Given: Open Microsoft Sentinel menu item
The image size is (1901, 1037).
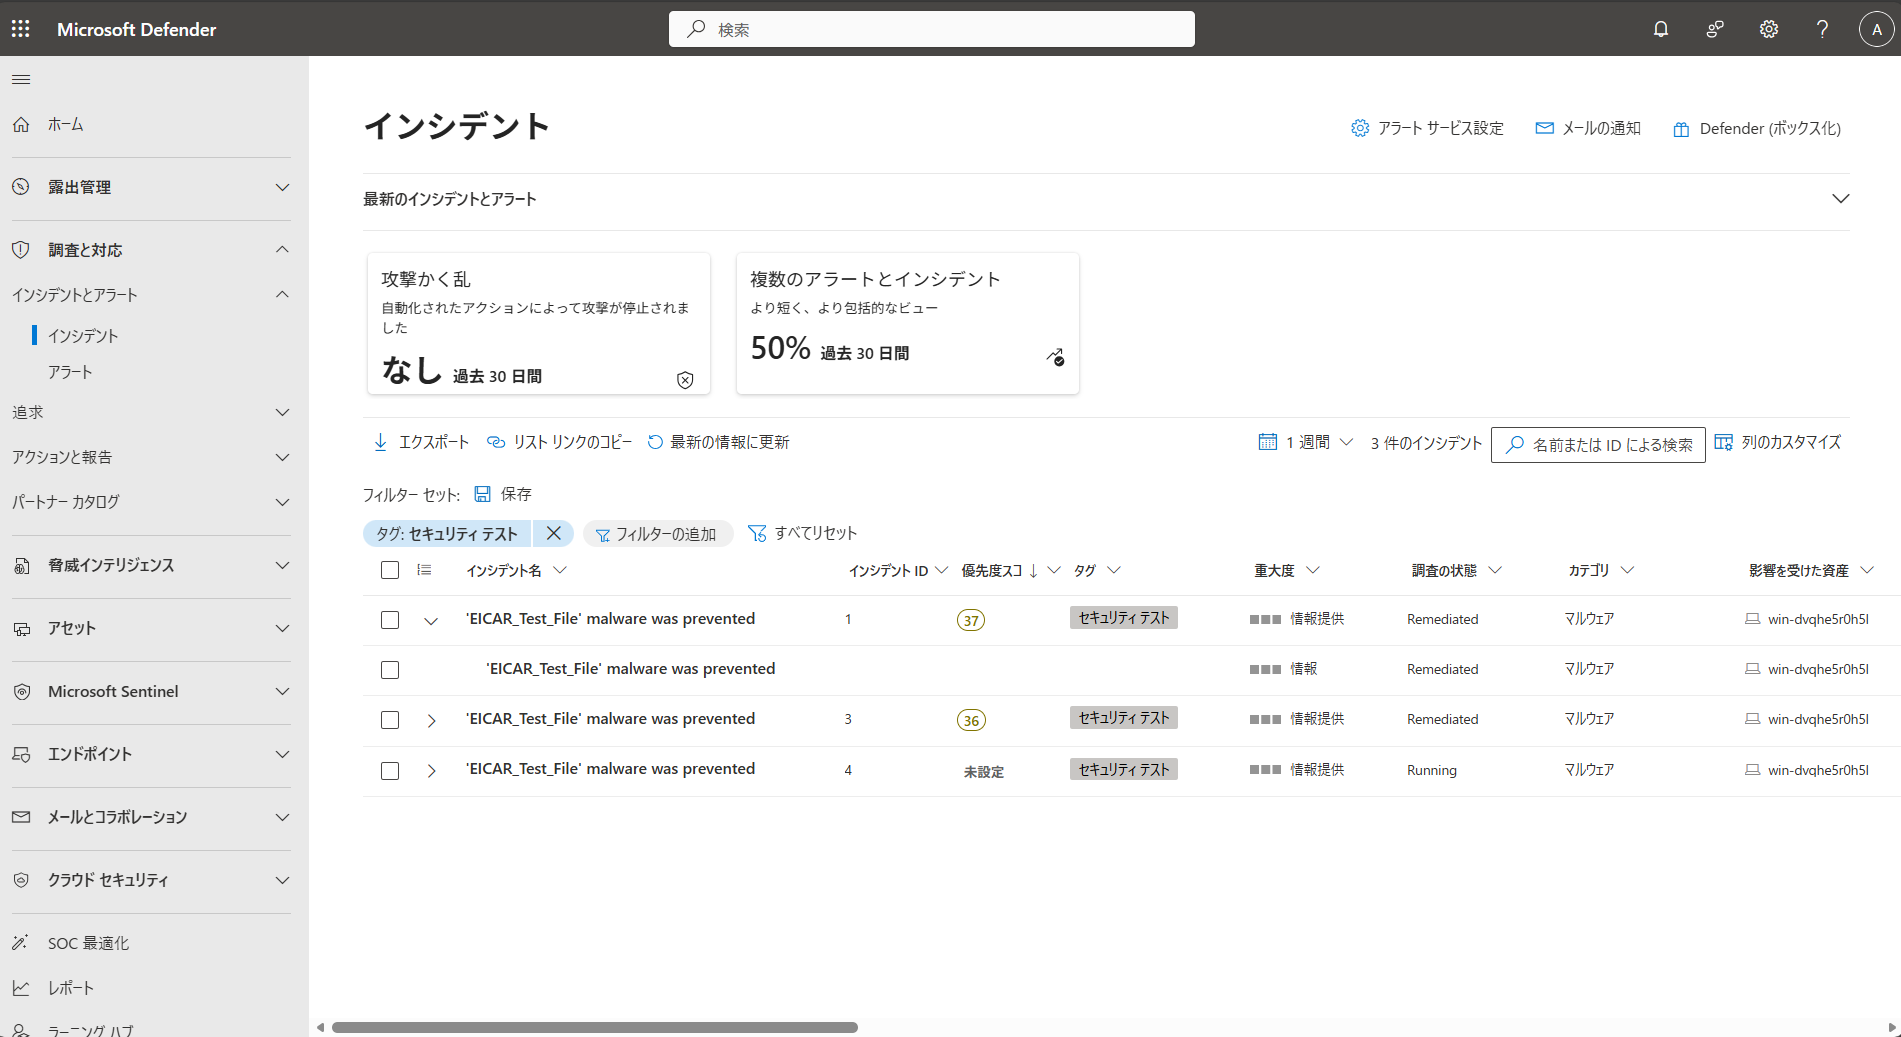Looking at the screenshot, I should (113, 691).
